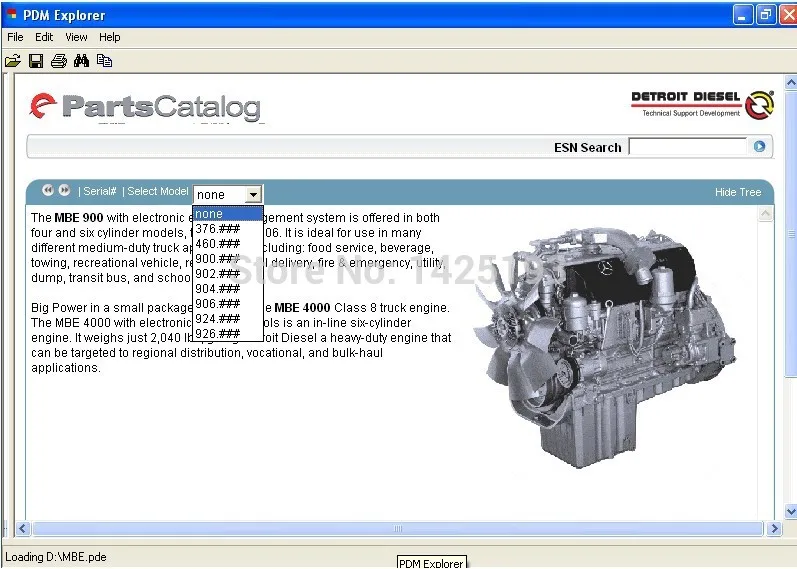Screen dimensions: 797x569
Task: Click the content pane scroll up arrow
Action: pos(765,214)
